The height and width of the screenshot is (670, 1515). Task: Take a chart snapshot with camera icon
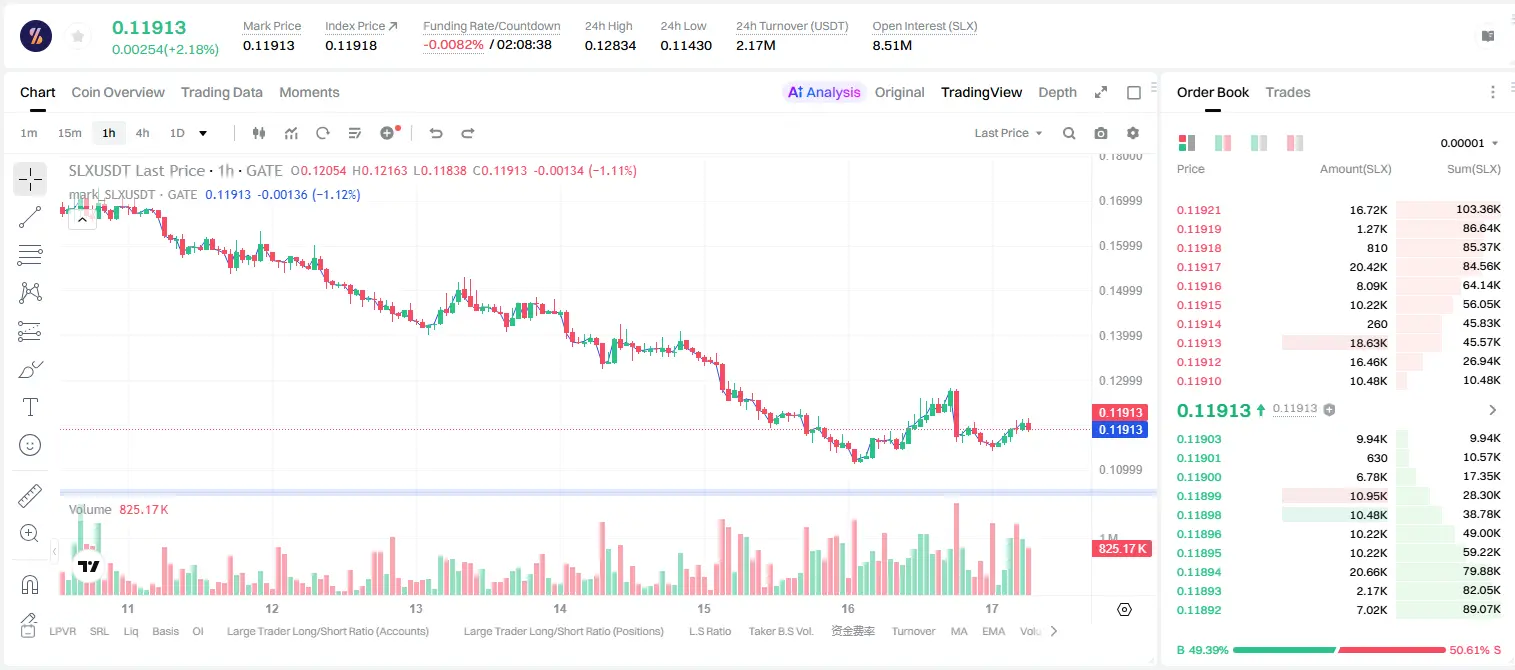(1101, 133)
